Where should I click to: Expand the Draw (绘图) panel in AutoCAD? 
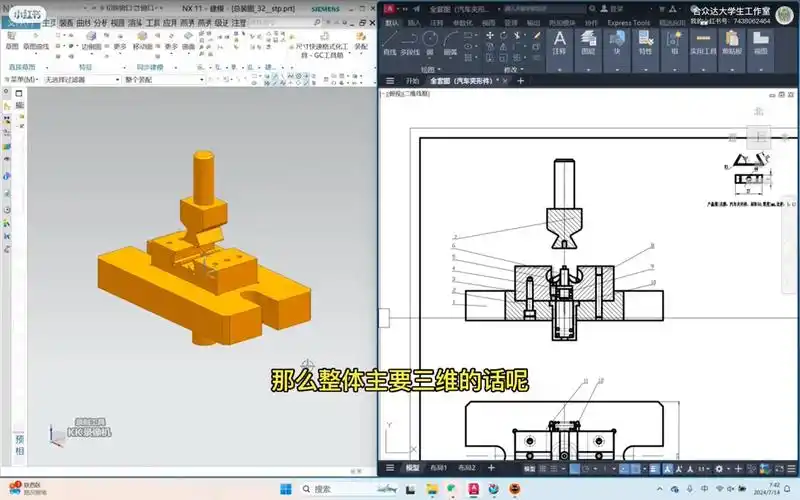click(431, 69)
